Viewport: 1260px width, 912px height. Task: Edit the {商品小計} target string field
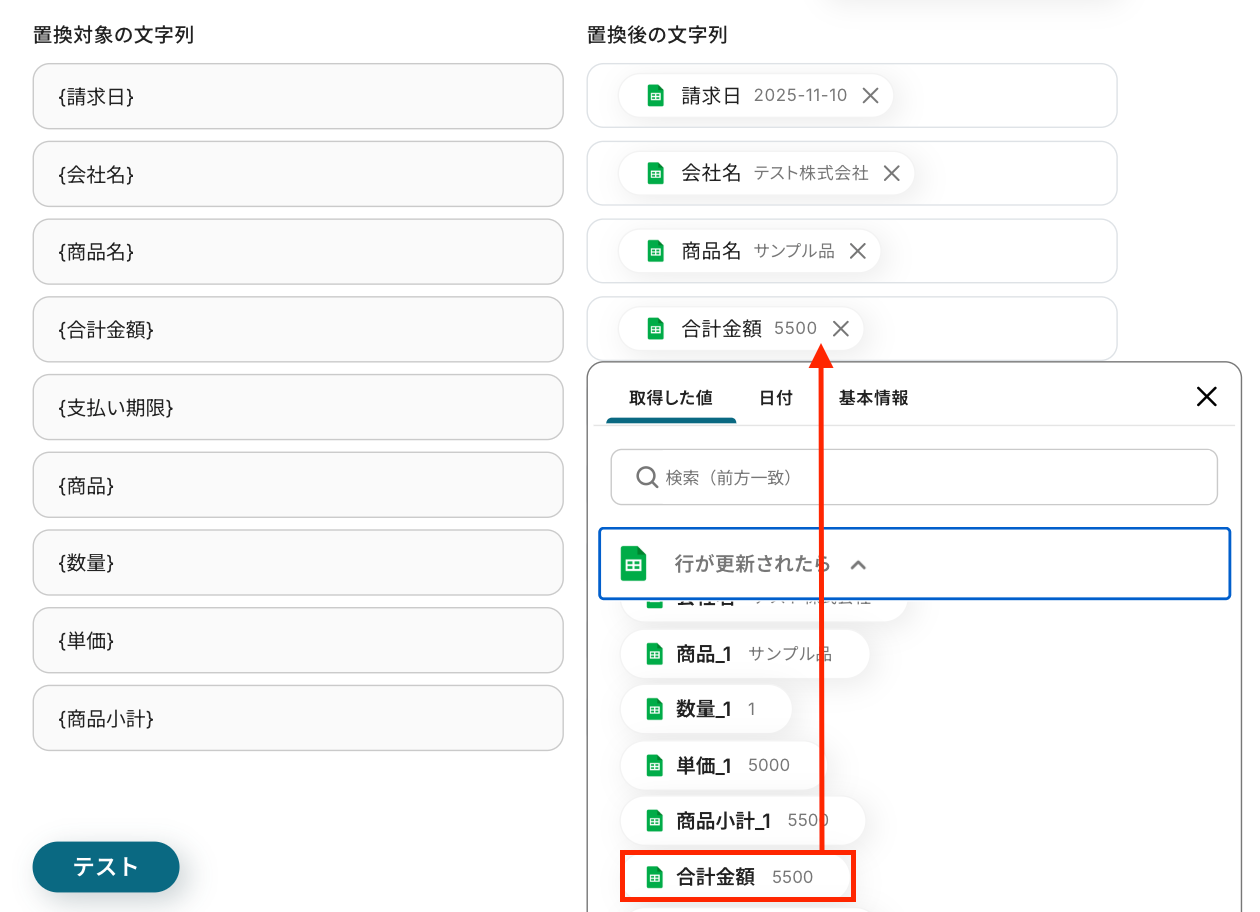(298, 718)
